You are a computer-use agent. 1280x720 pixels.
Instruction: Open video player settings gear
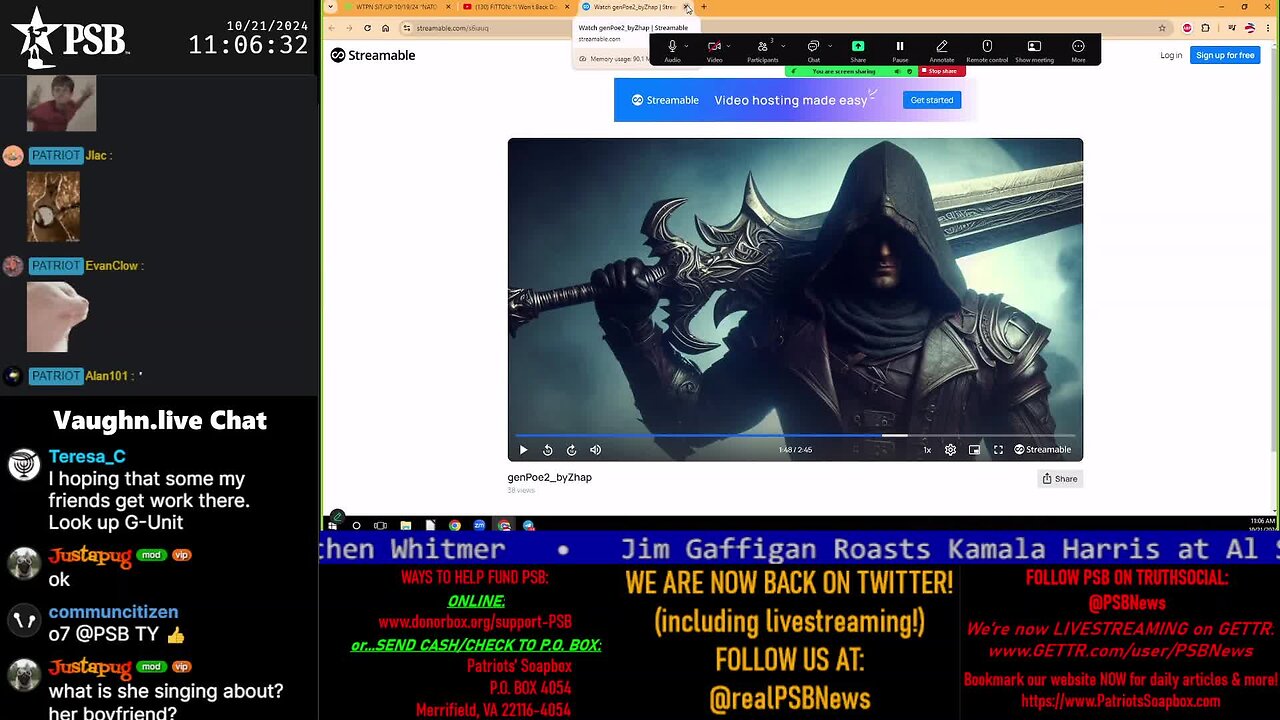(x=950, y=450)
